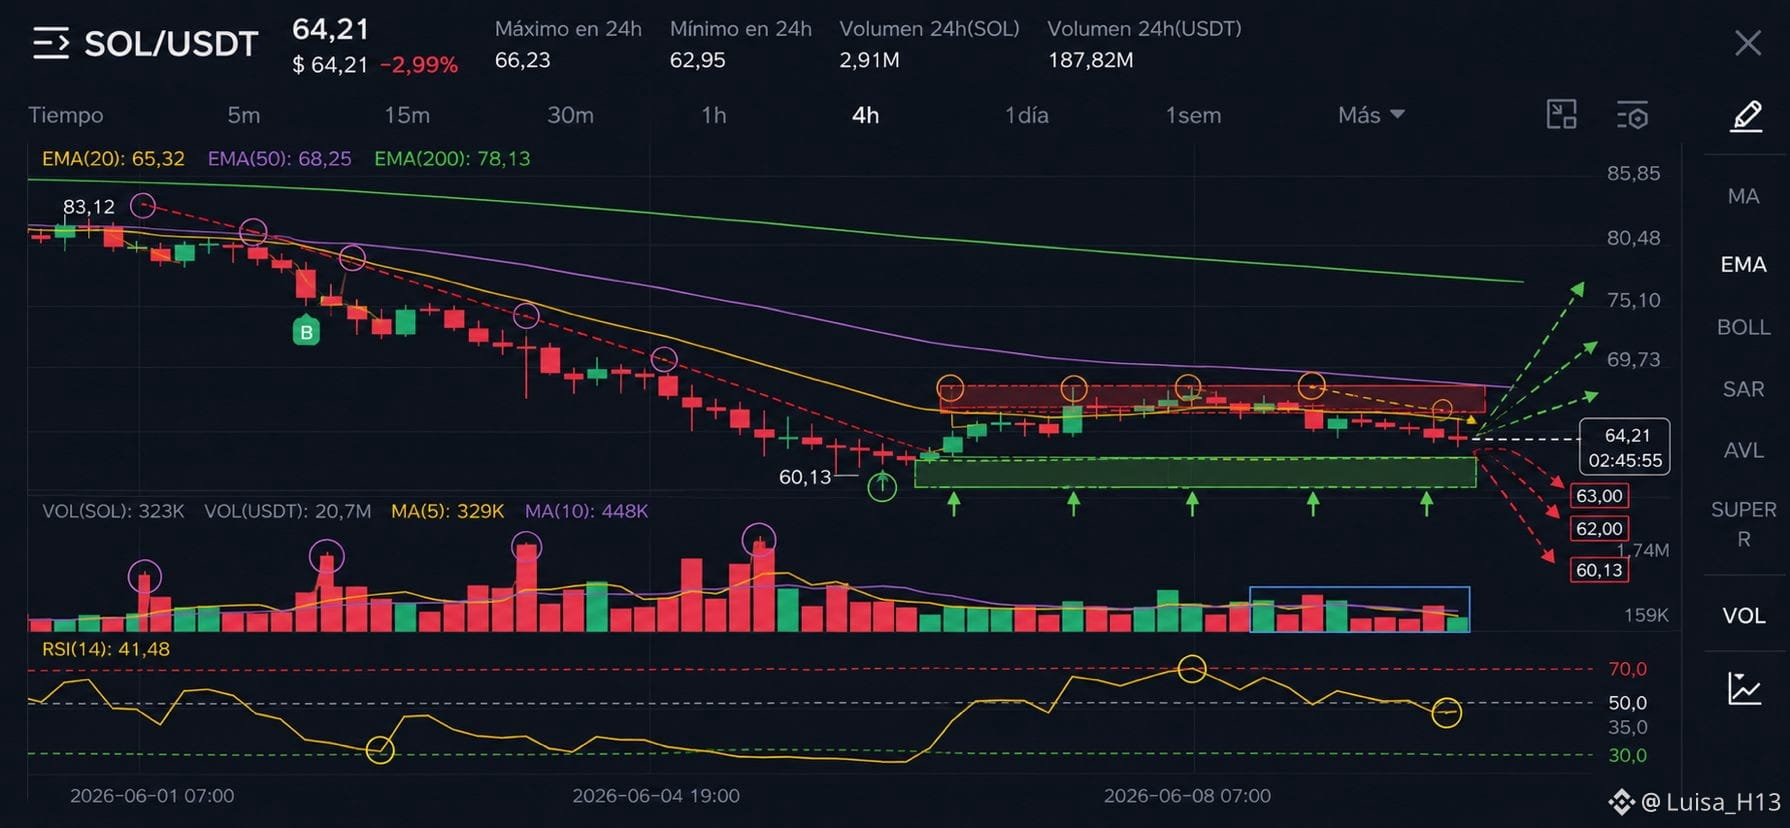The width and height of the screenshot is (1790, 828).
Task: Click the Mínimo en 24h value 62,95
Action: coord(697,60)
